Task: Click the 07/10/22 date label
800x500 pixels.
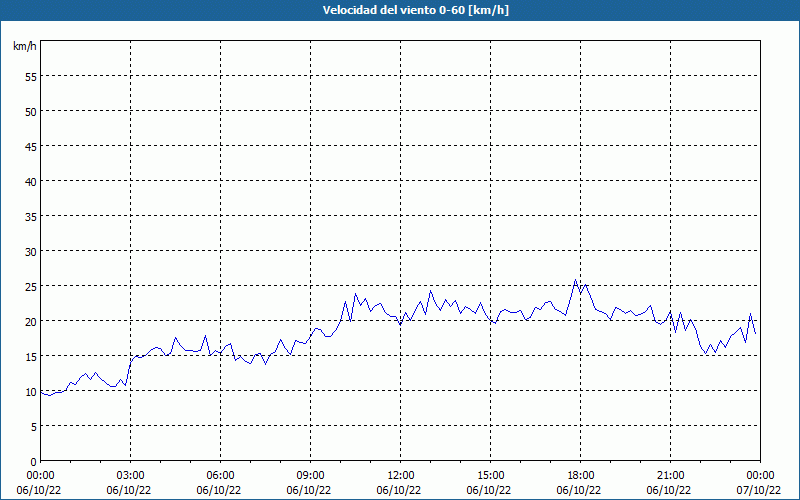Action: tap(758, 490)
